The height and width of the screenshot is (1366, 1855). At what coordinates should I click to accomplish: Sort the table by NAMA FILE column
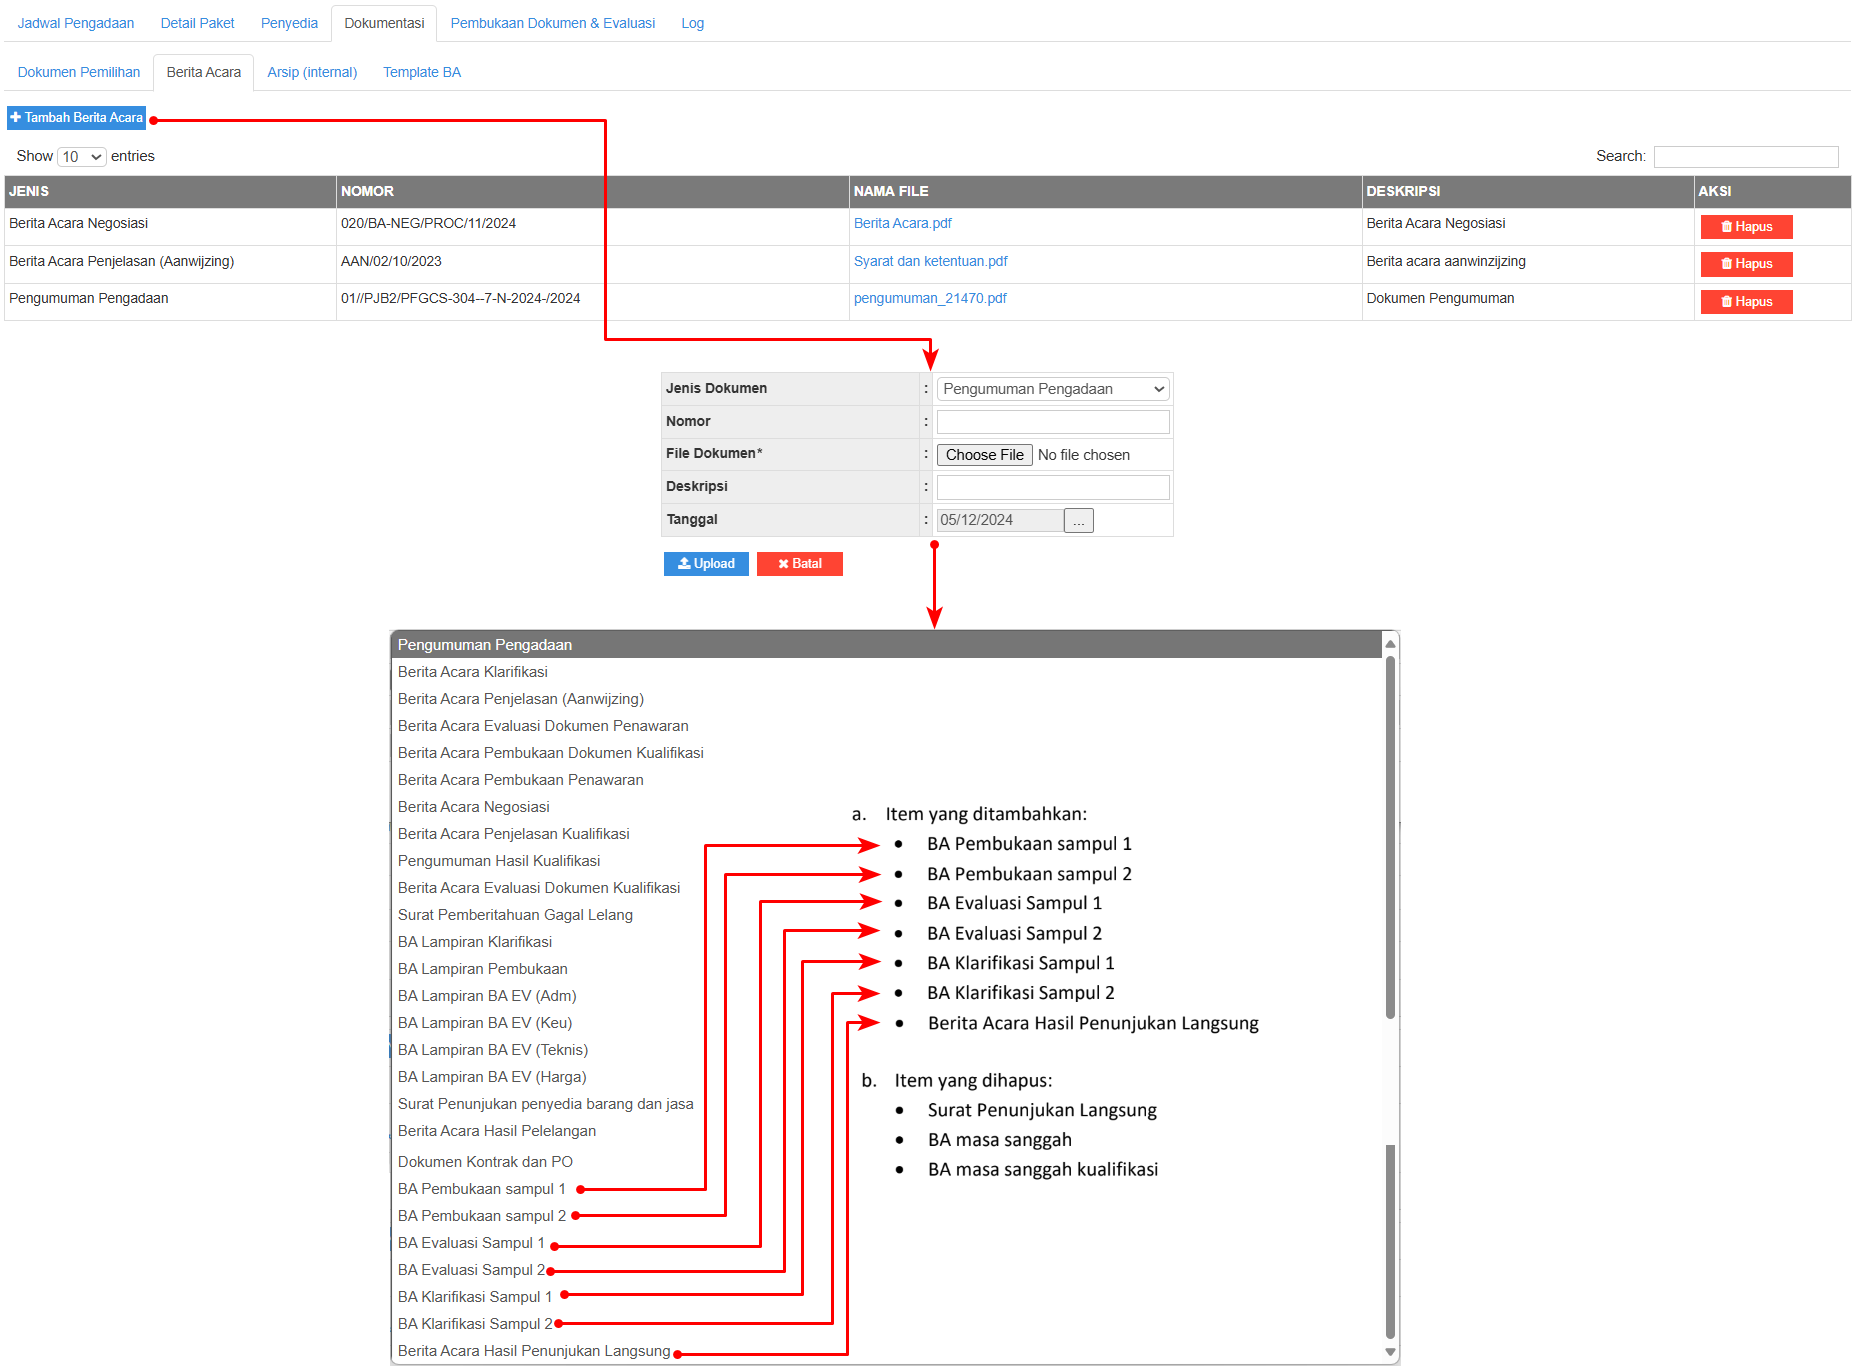(x=1106, y=191)
